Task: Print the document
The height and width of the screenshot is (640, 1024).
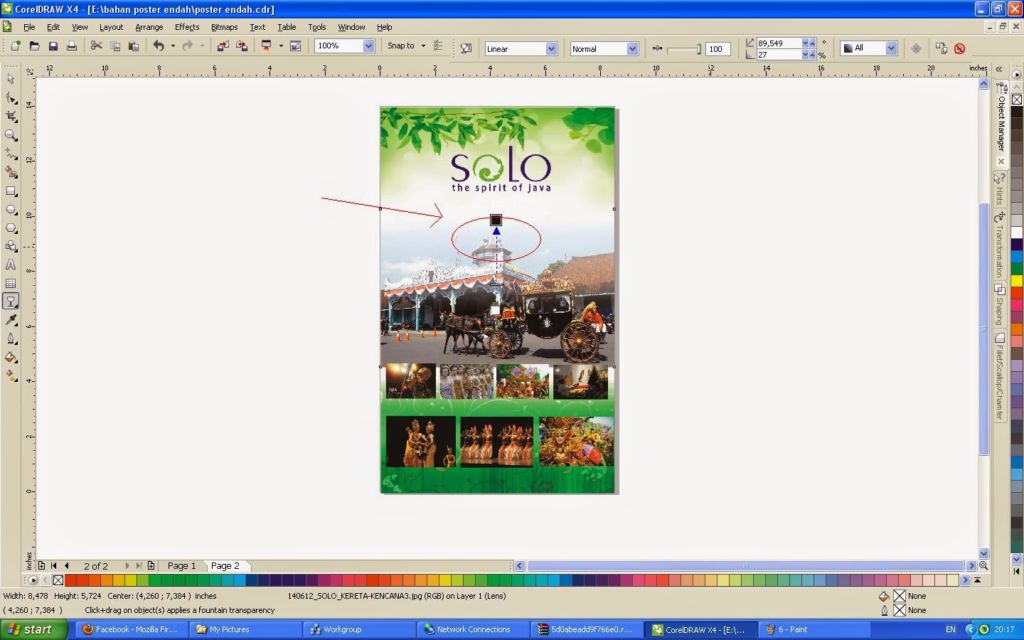Action: click(72, 46)
